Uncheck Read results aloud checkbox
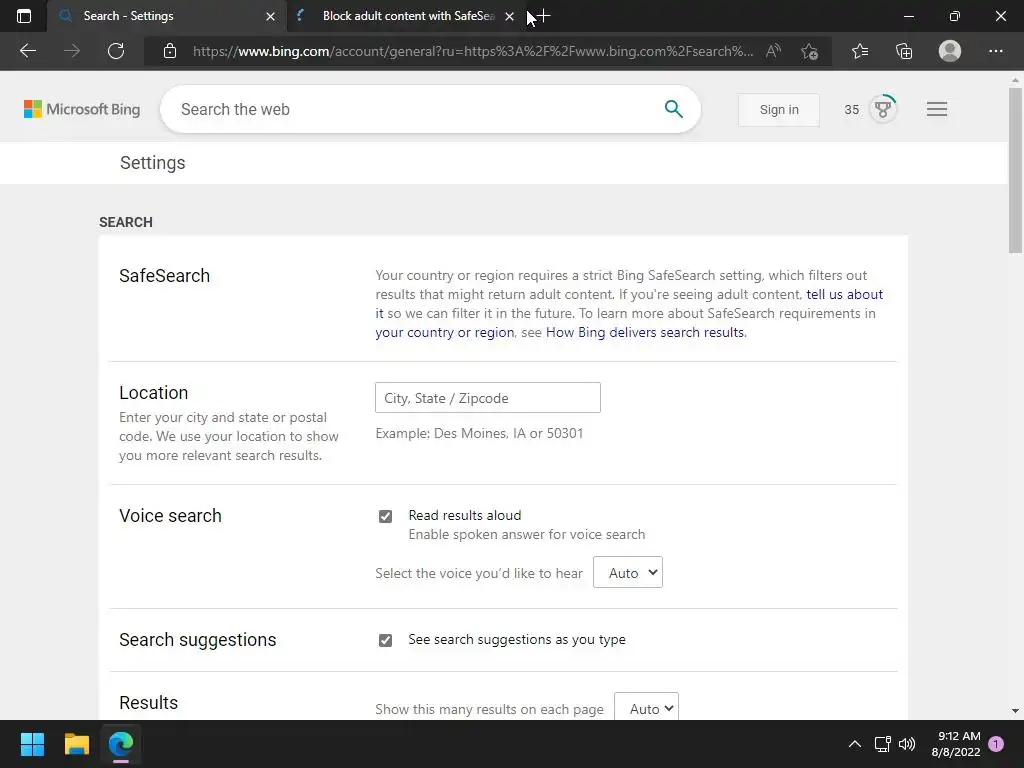The image size is (1024, 768). pyautogui.click(x=385, y=516)
